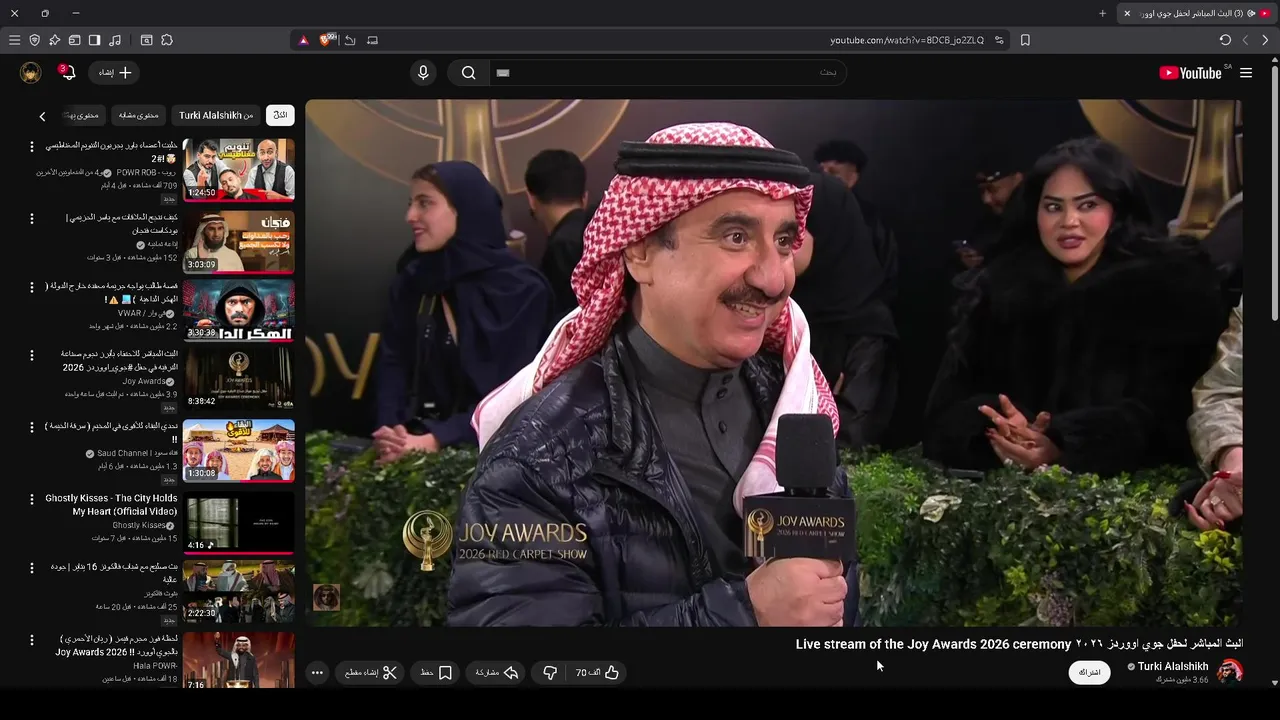Viewport: 1280px width, 720px height.
Task: Open YouTube notifications bell
Action: 68,72
